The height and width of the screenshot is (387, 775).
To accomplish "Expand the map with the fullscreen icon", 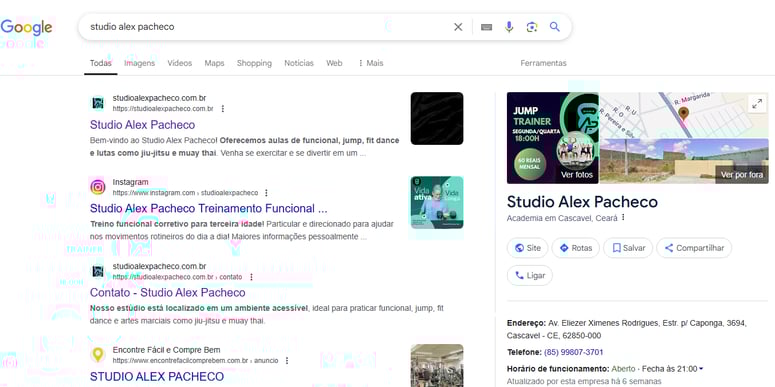I will coord(757,104).
